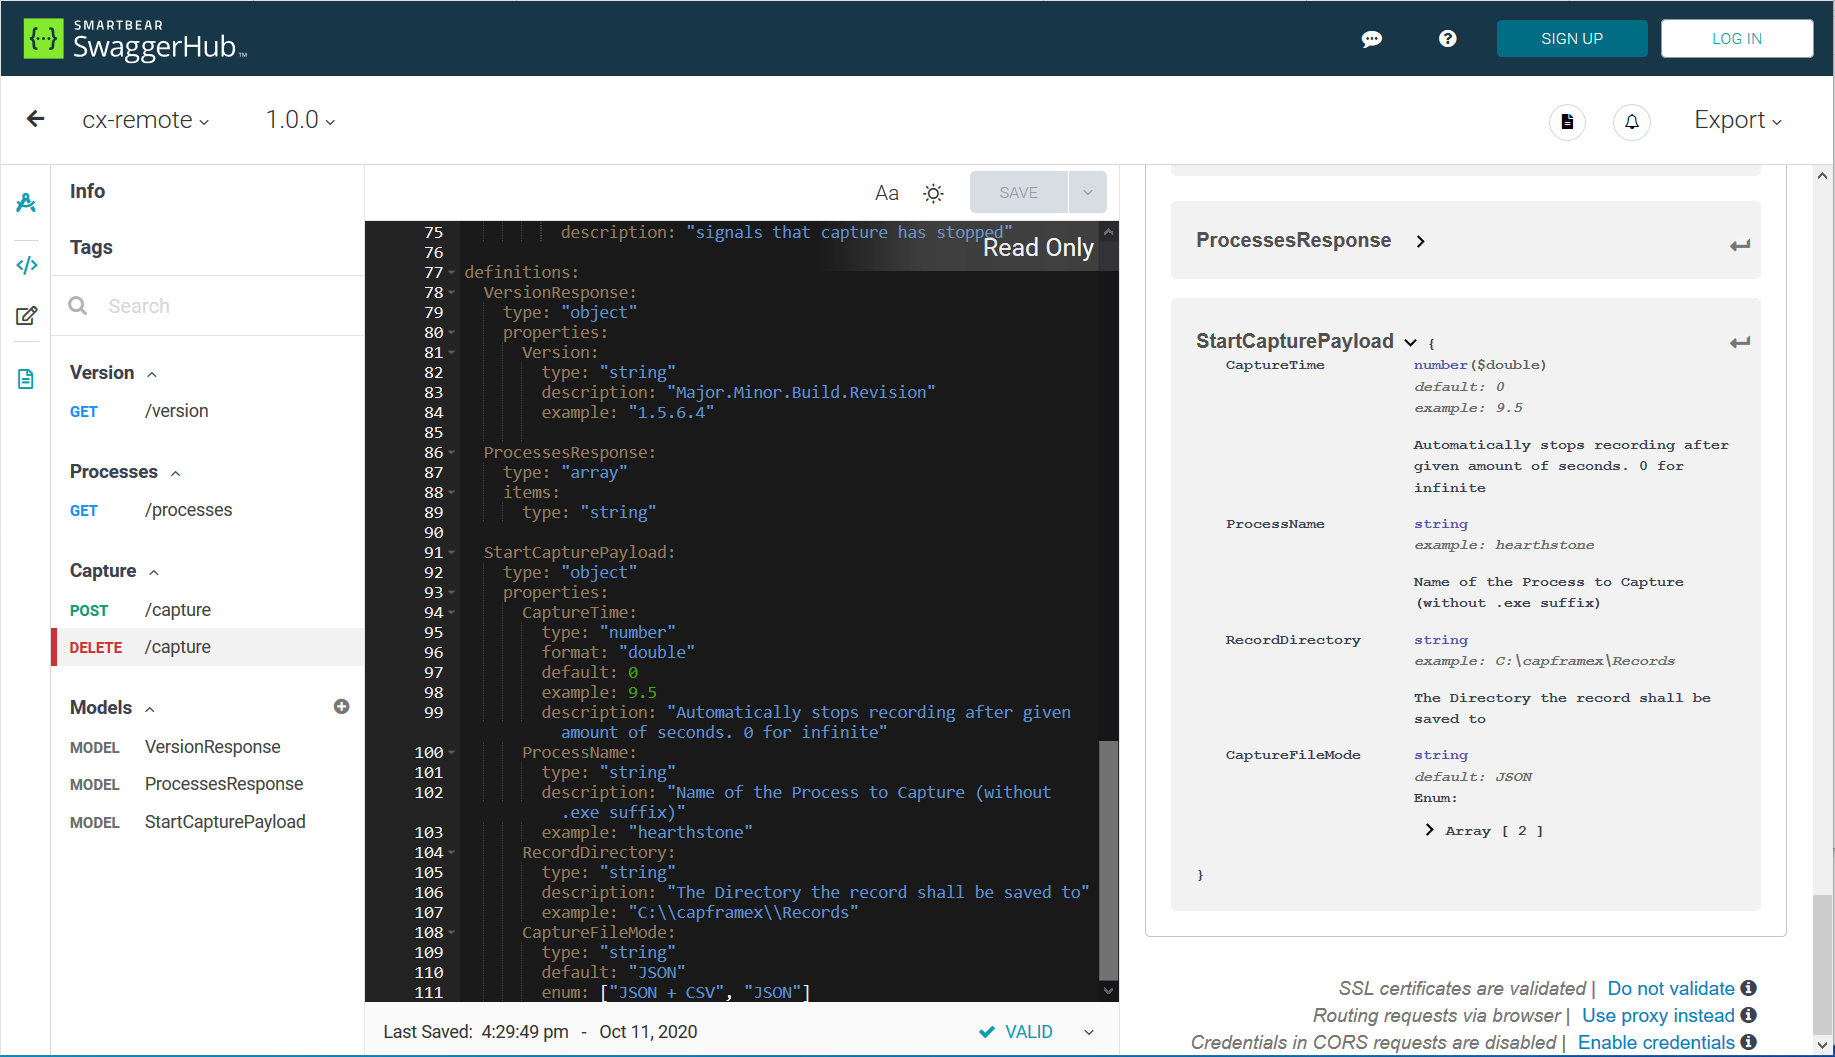
Task: Open the document sidebar icon
Action: 26,379
